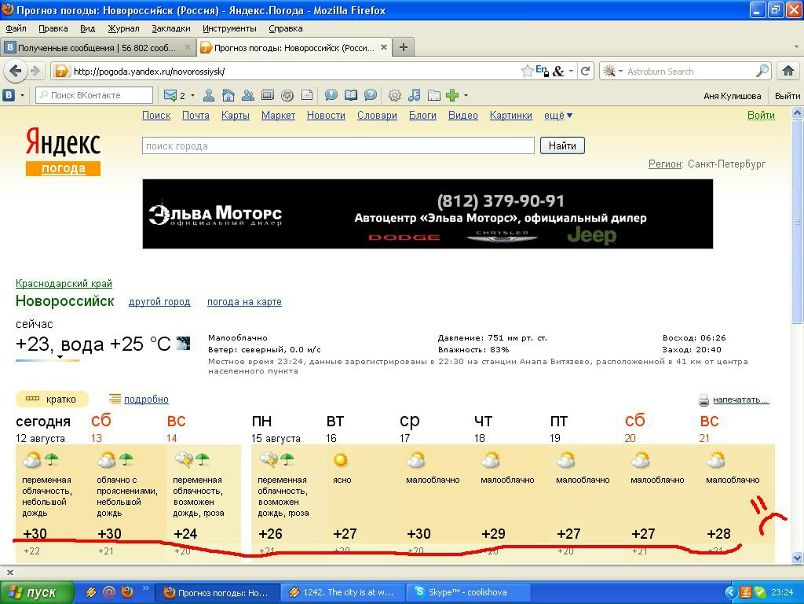804x604 pixels.
Task: Switch to the подробно detailed forecast
Action: pyautogui.click(x=139, y=399)
